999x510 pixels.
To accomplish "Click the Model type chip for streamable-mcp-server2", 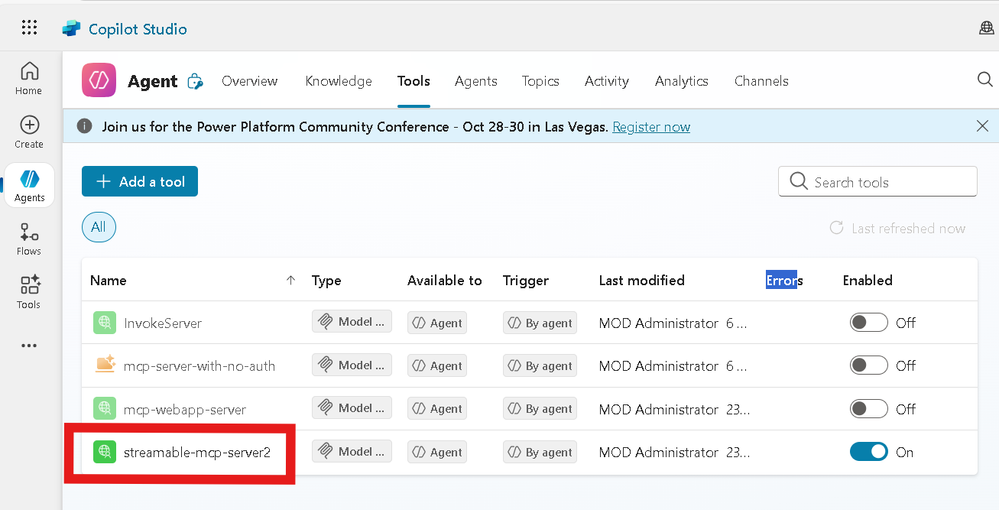I will pos(352,451).
